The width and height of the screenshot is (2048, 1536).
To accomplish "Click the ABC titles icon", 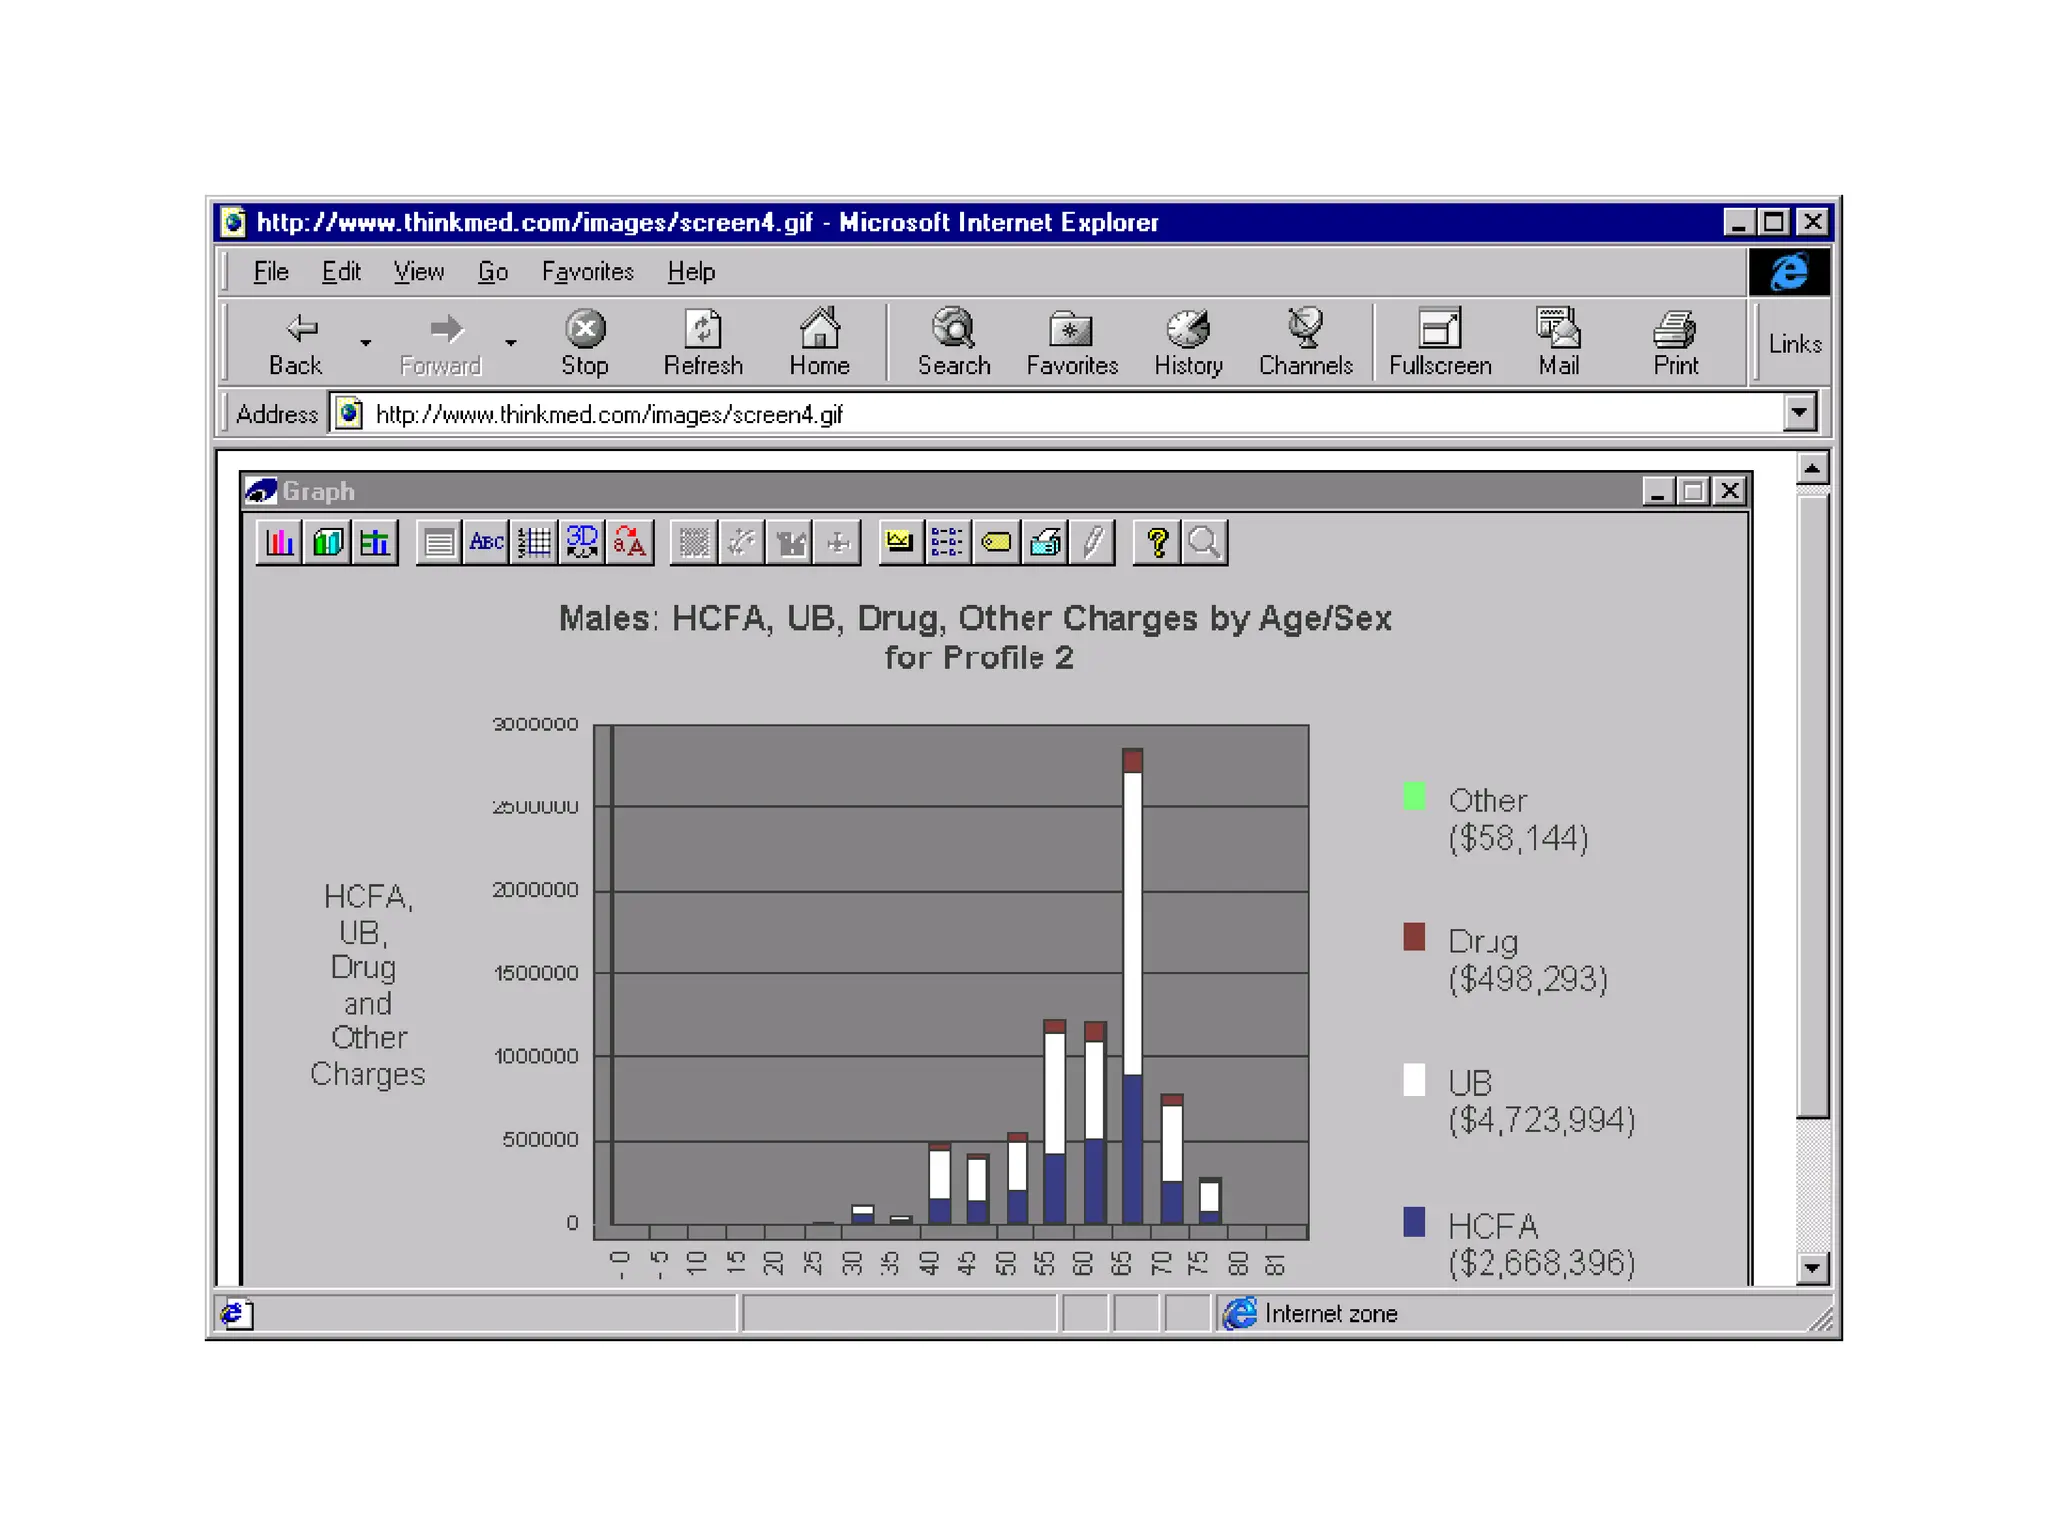I will click(486, 543).
